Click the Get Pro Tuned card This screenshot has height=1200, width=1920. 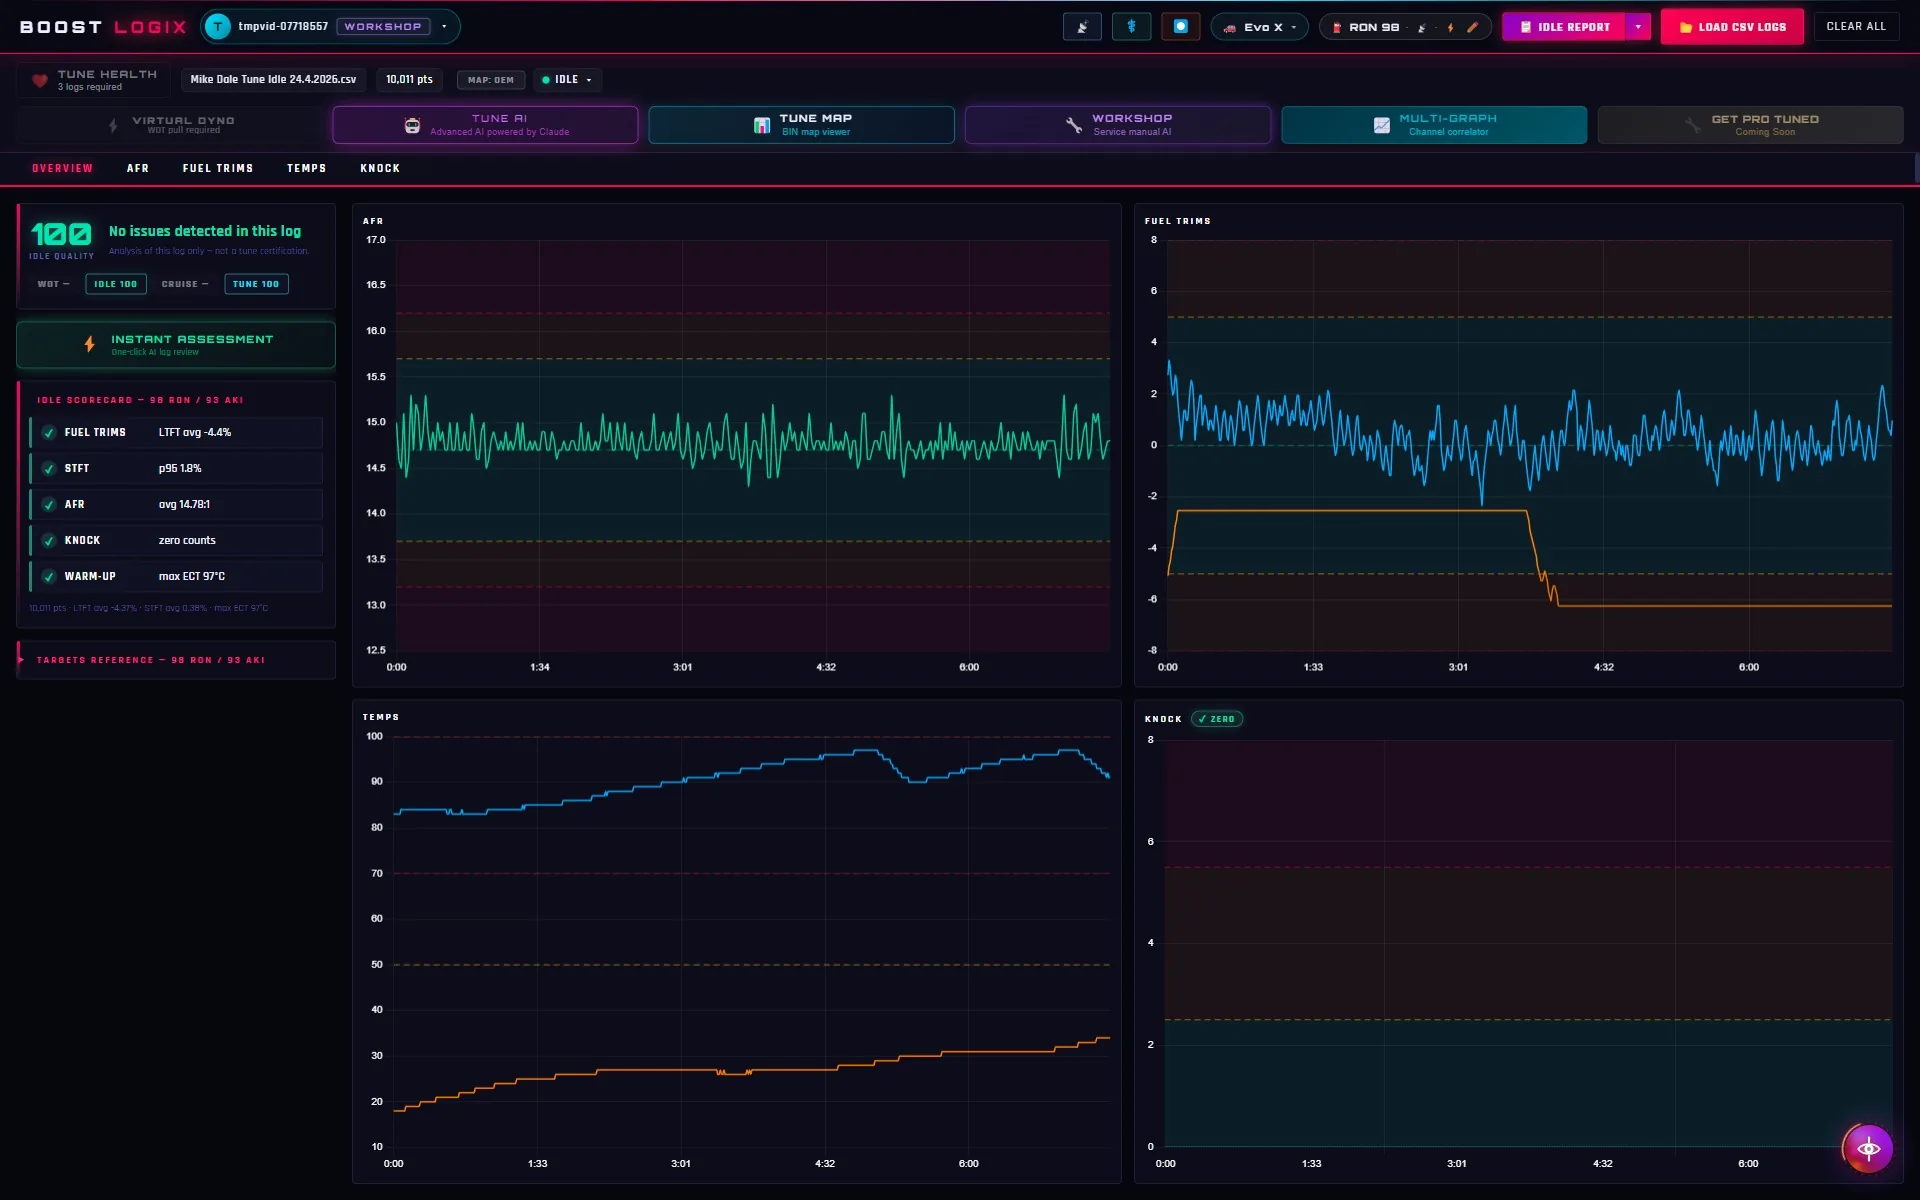[1750, 125]
